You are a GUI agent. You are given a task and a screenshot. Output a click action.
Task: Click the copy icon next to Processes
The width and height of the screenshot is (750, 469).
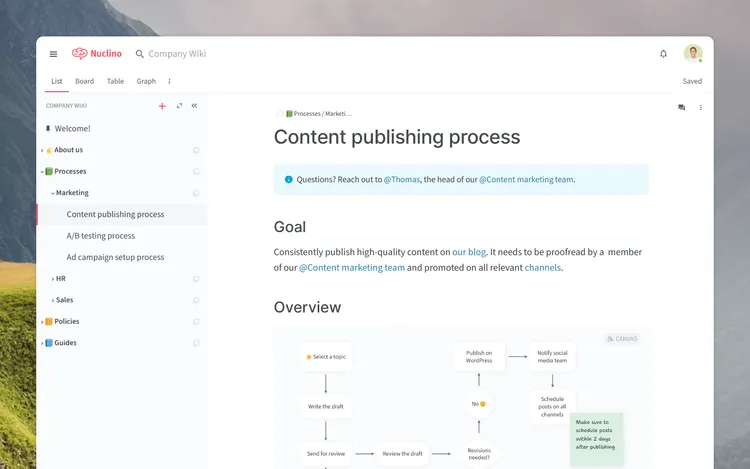[196, 172]
